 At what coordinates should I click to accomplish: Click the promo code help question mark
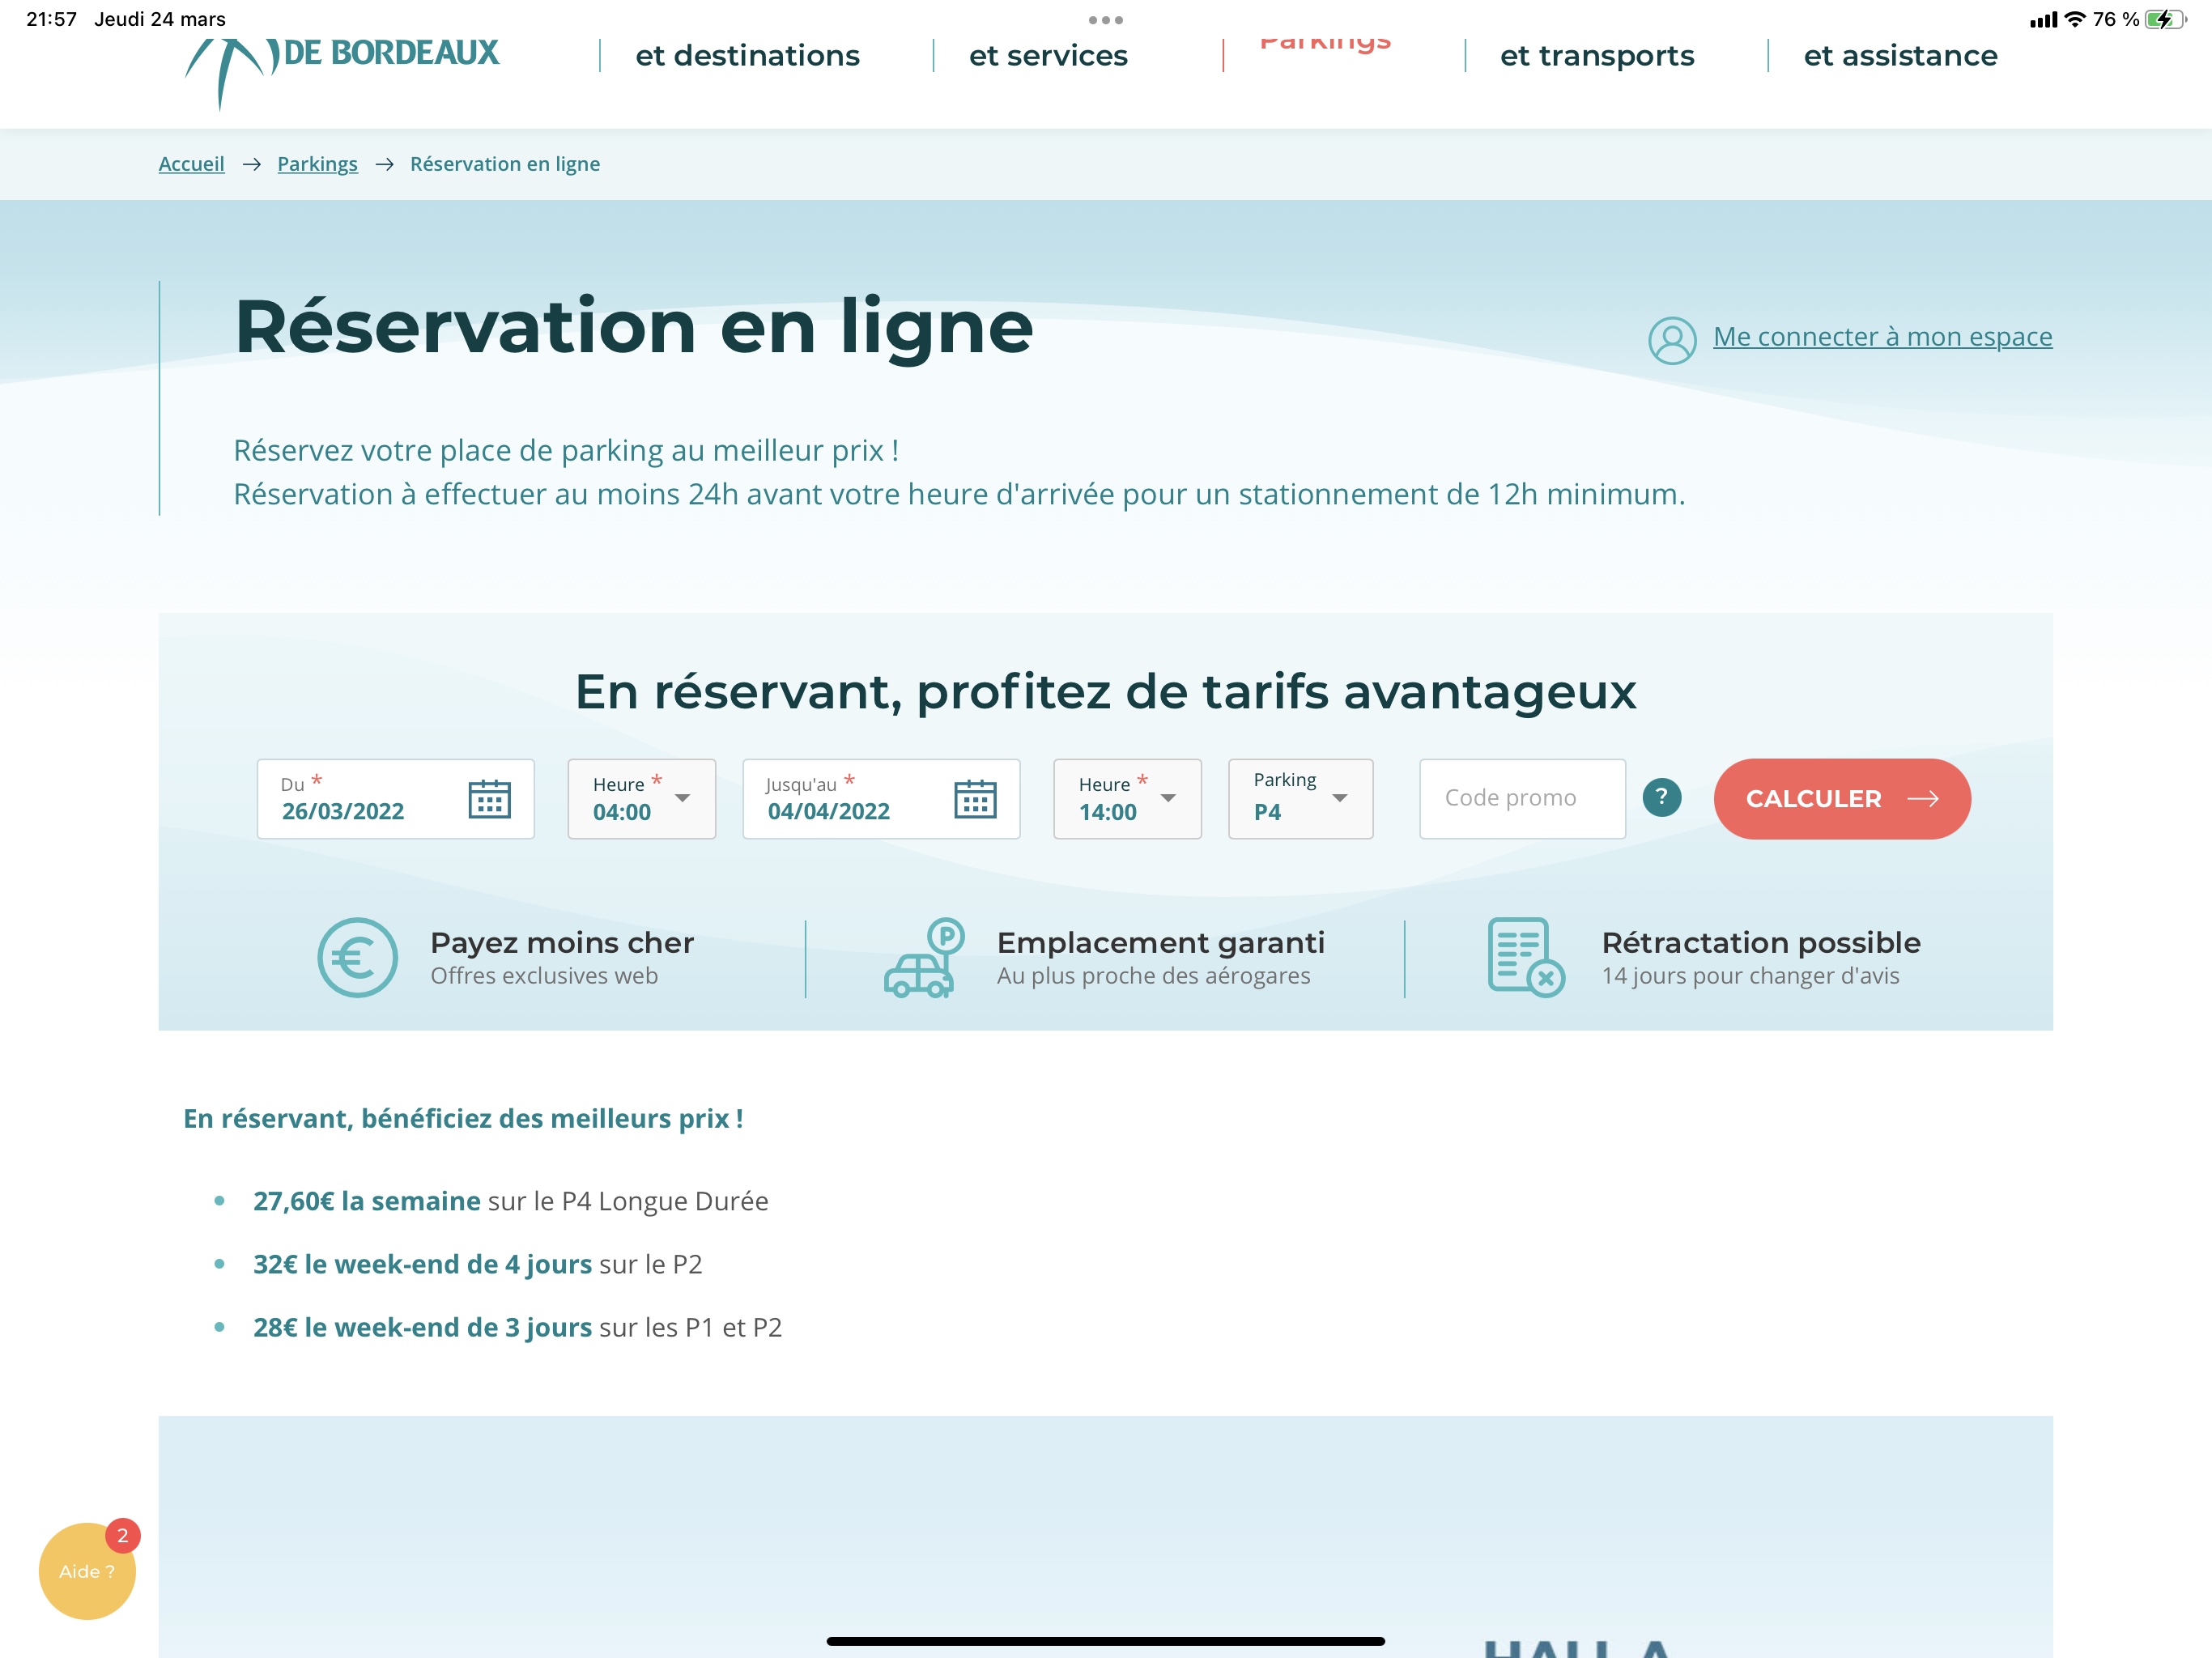pyautogui.click(x=1661, y=797)
